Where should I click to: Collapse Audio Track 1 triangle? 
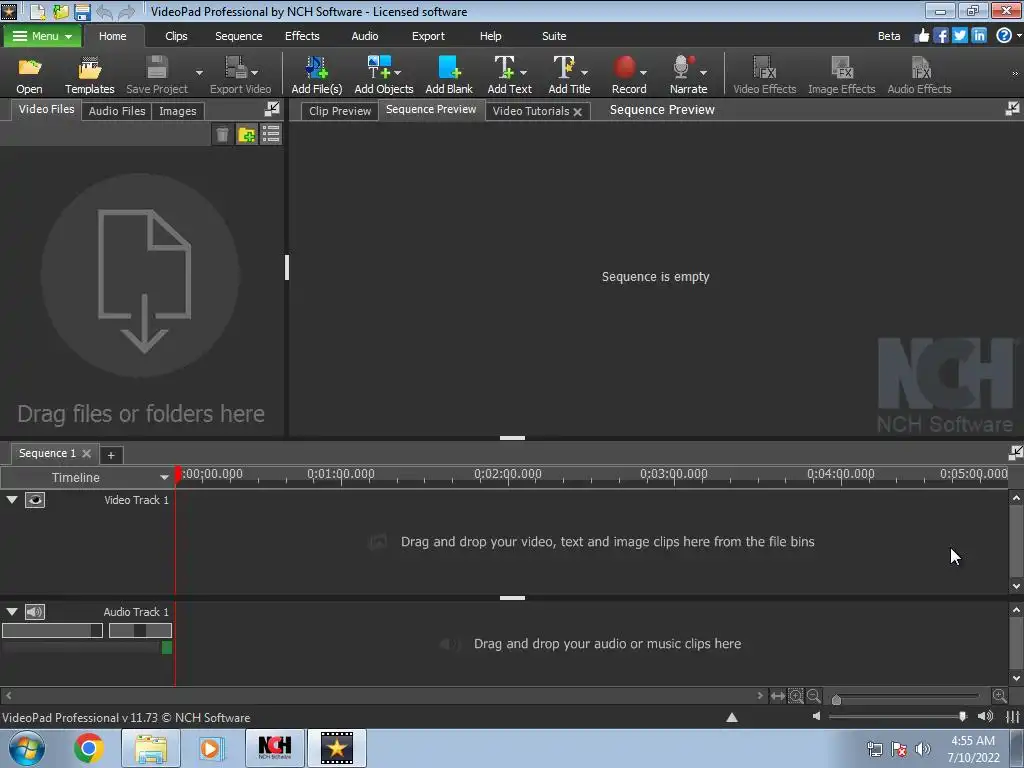click(x=12, y=612)
